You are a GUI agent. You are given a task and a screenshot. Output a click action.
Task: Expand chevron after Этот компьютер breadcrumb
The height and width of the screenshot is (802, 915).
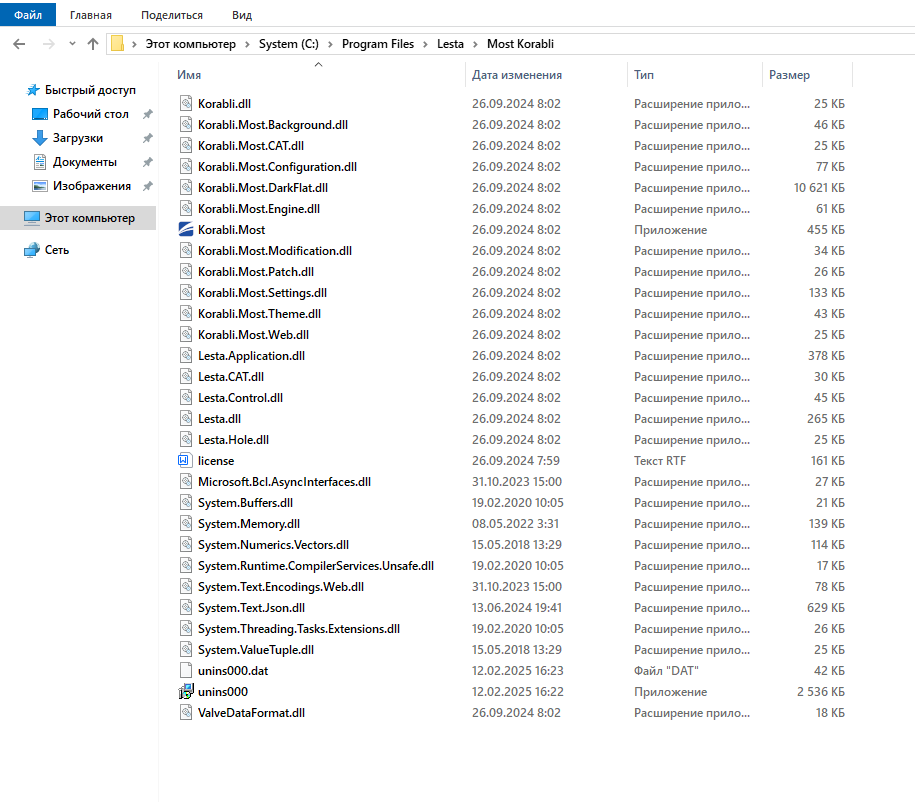[x=247, y=44]
